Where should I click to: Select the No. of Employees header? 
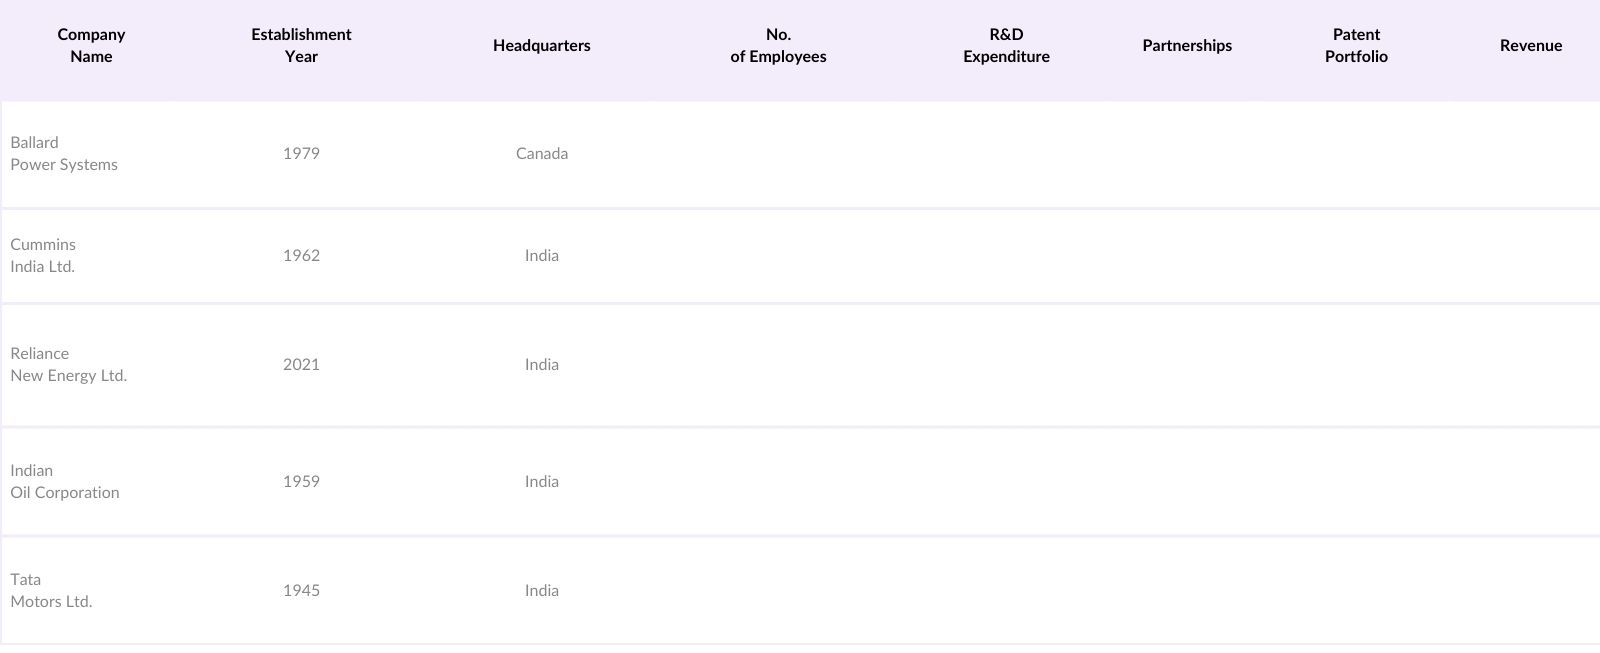(x=778, y=45)
